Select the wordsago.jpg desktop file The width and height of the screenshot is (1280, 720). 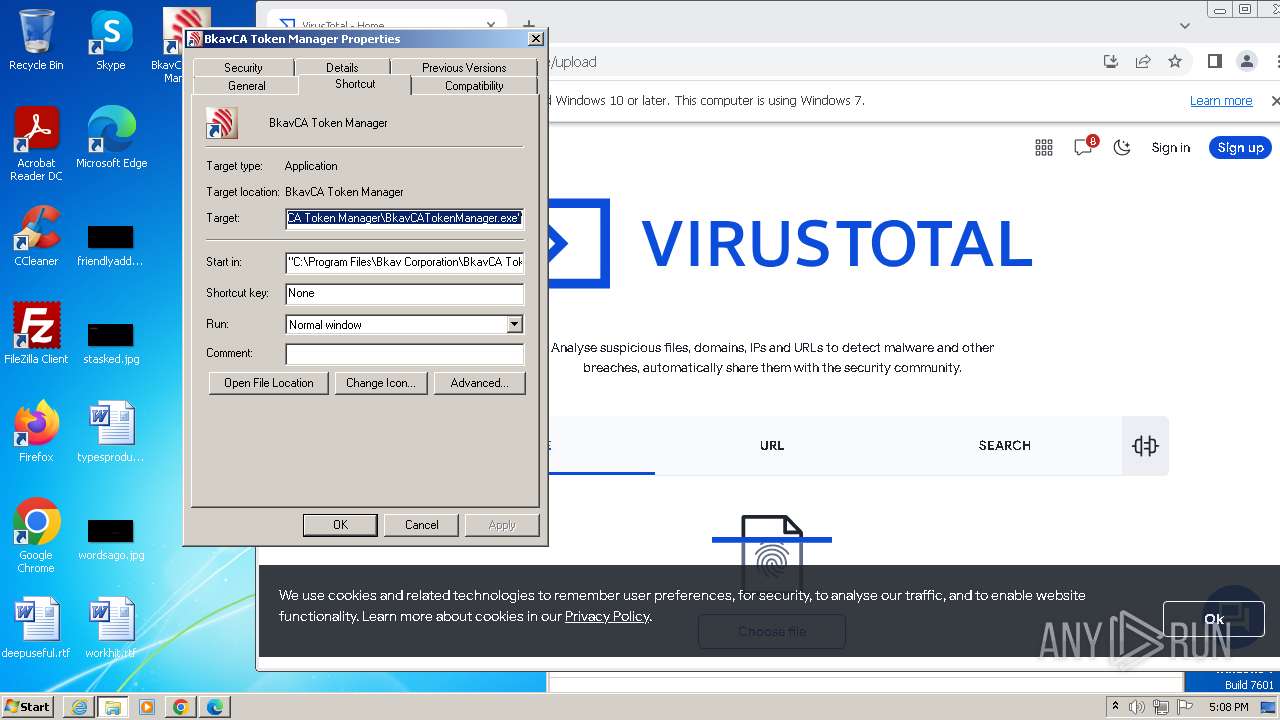pyautogui.click(x=111, y=539)
